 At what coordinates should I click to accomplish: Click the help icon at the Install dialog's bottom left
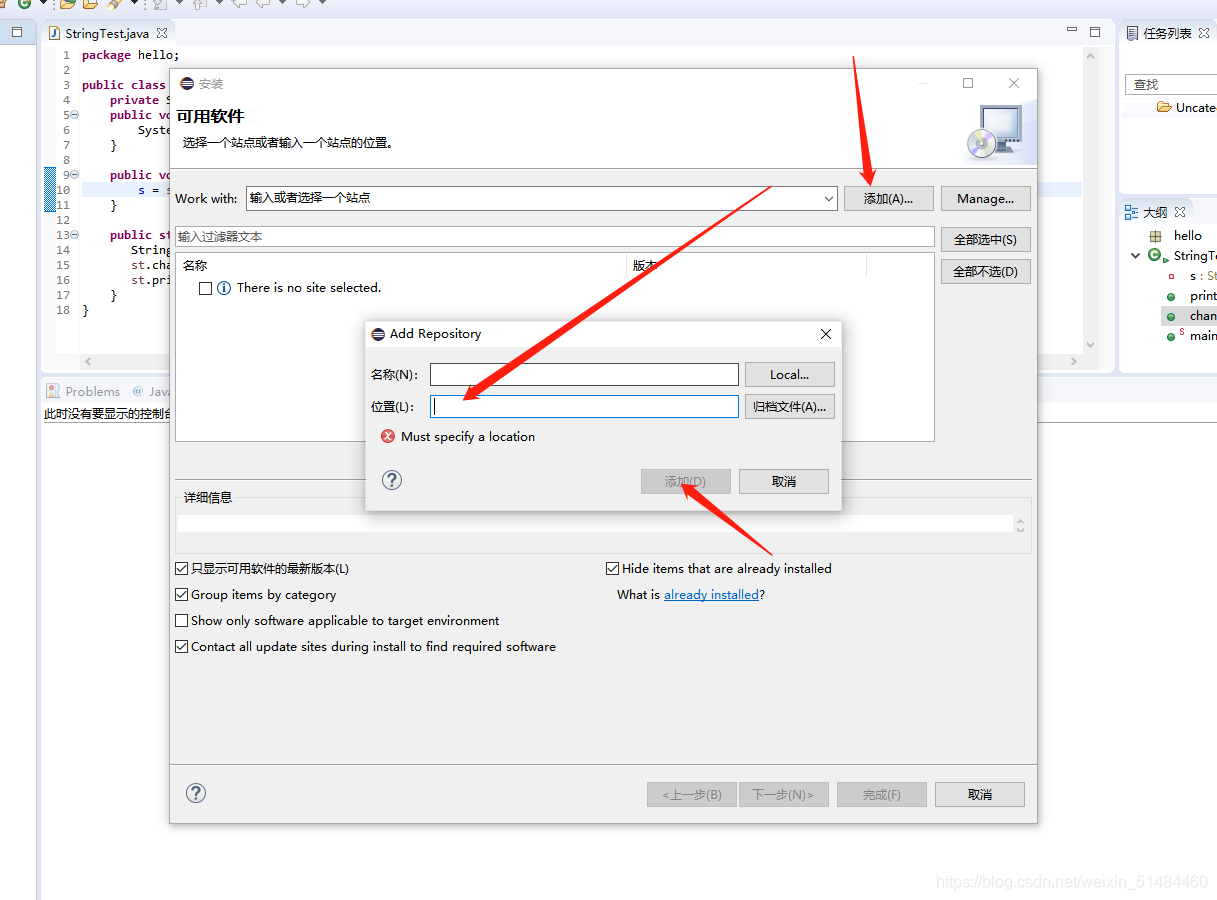click(196, 793)
